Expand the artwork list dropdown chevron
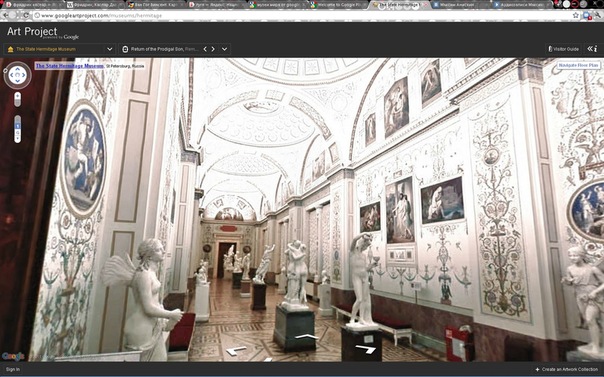The image size is (604, 377). pos(224,49)
